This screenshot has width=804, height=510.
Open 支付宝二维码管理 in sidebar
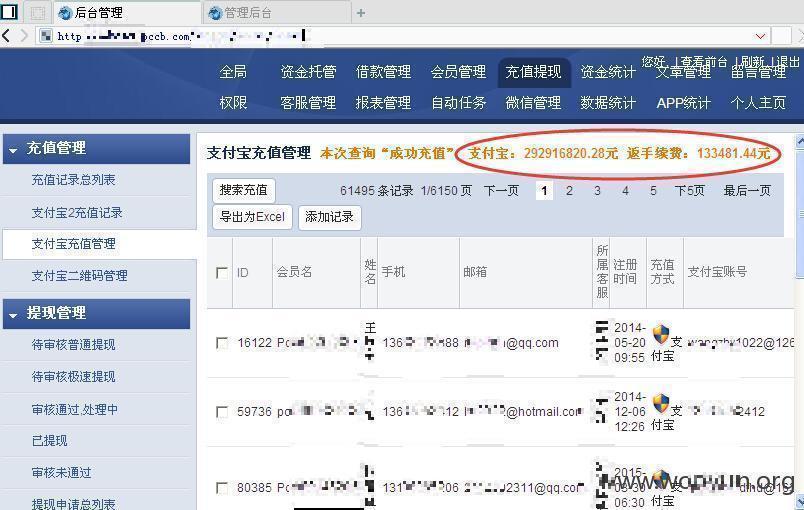79,276
